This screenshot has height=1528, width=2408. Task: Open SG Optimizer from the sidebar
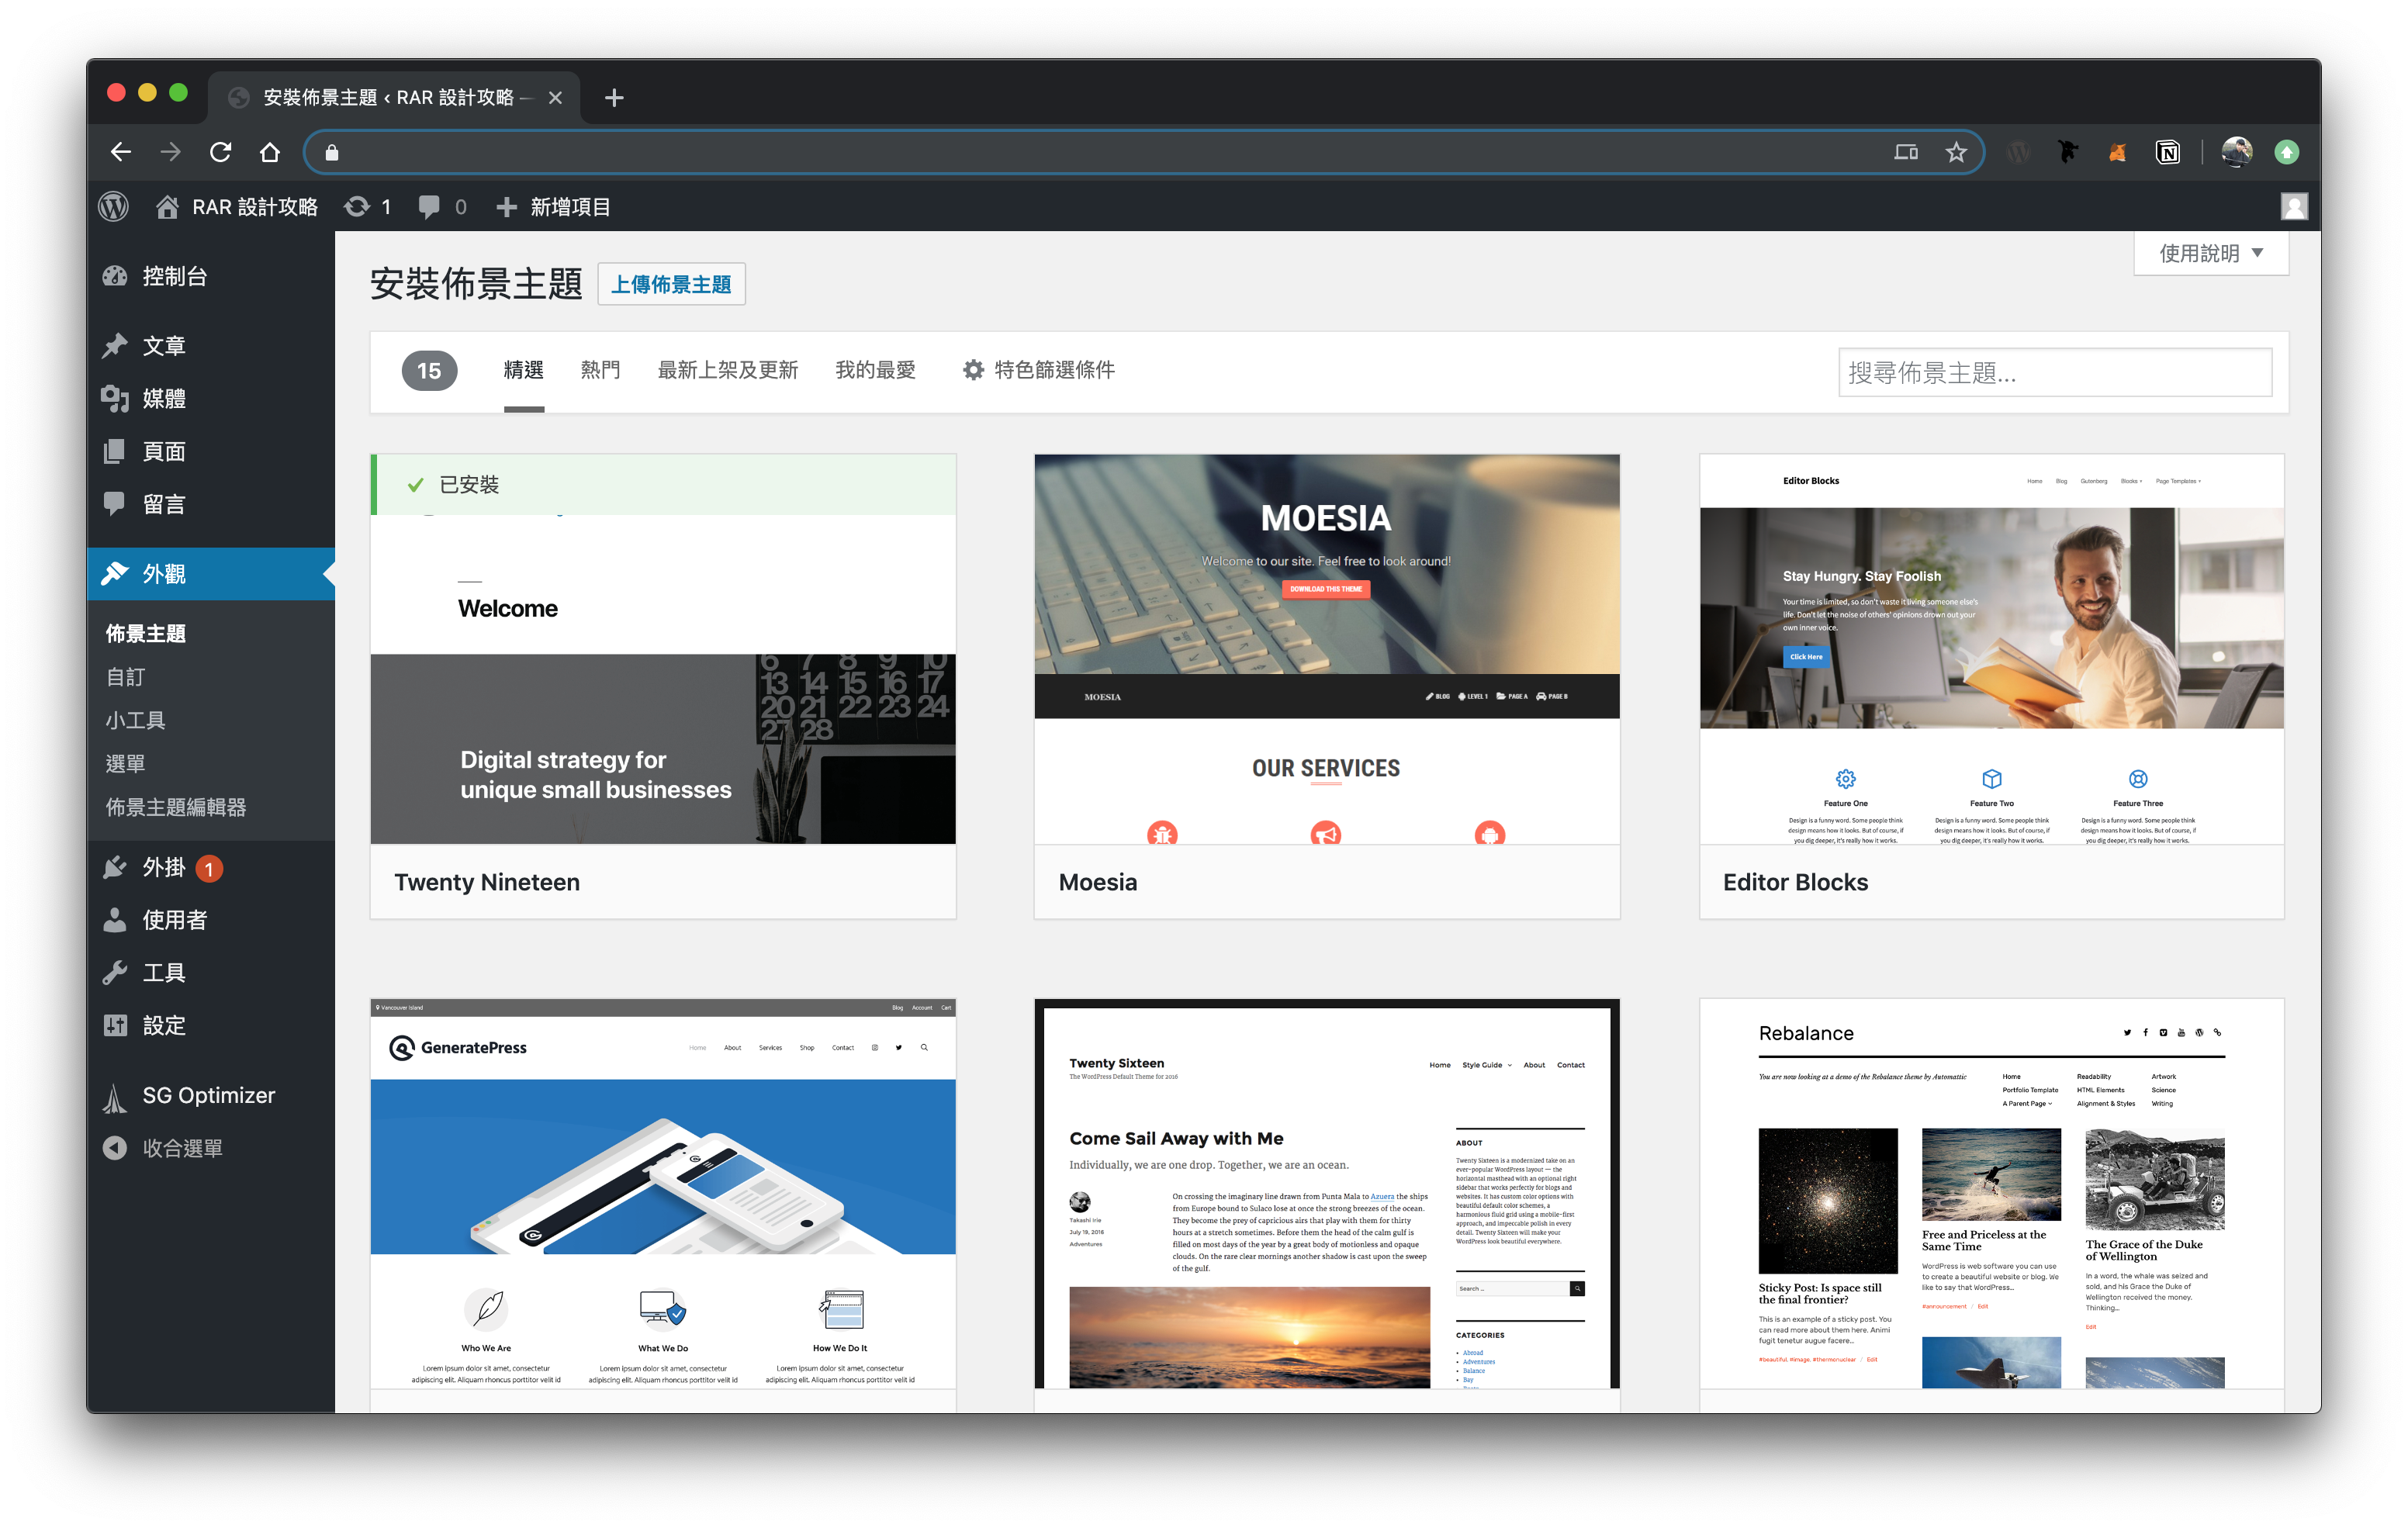pos(208,1095)
